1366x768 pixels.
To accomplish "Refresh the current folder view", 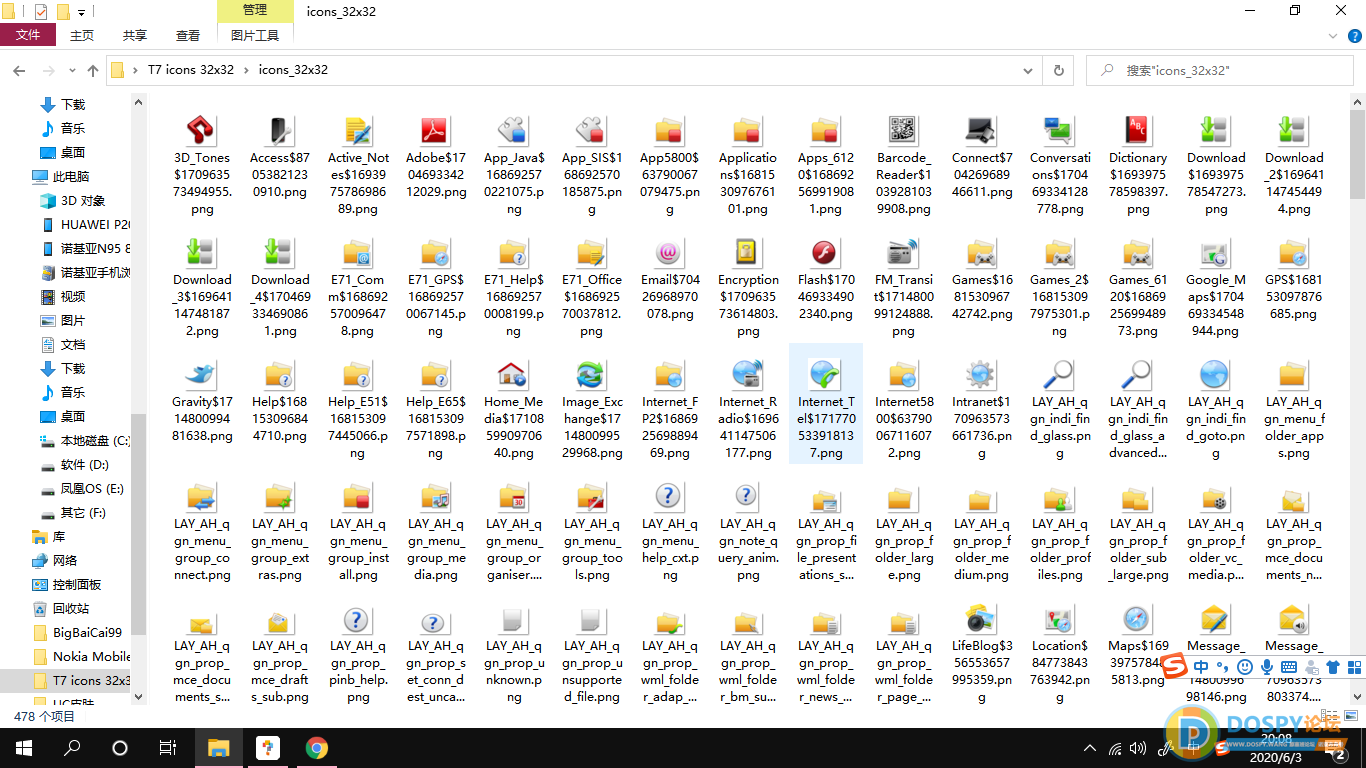I will tap(1058, 70).
